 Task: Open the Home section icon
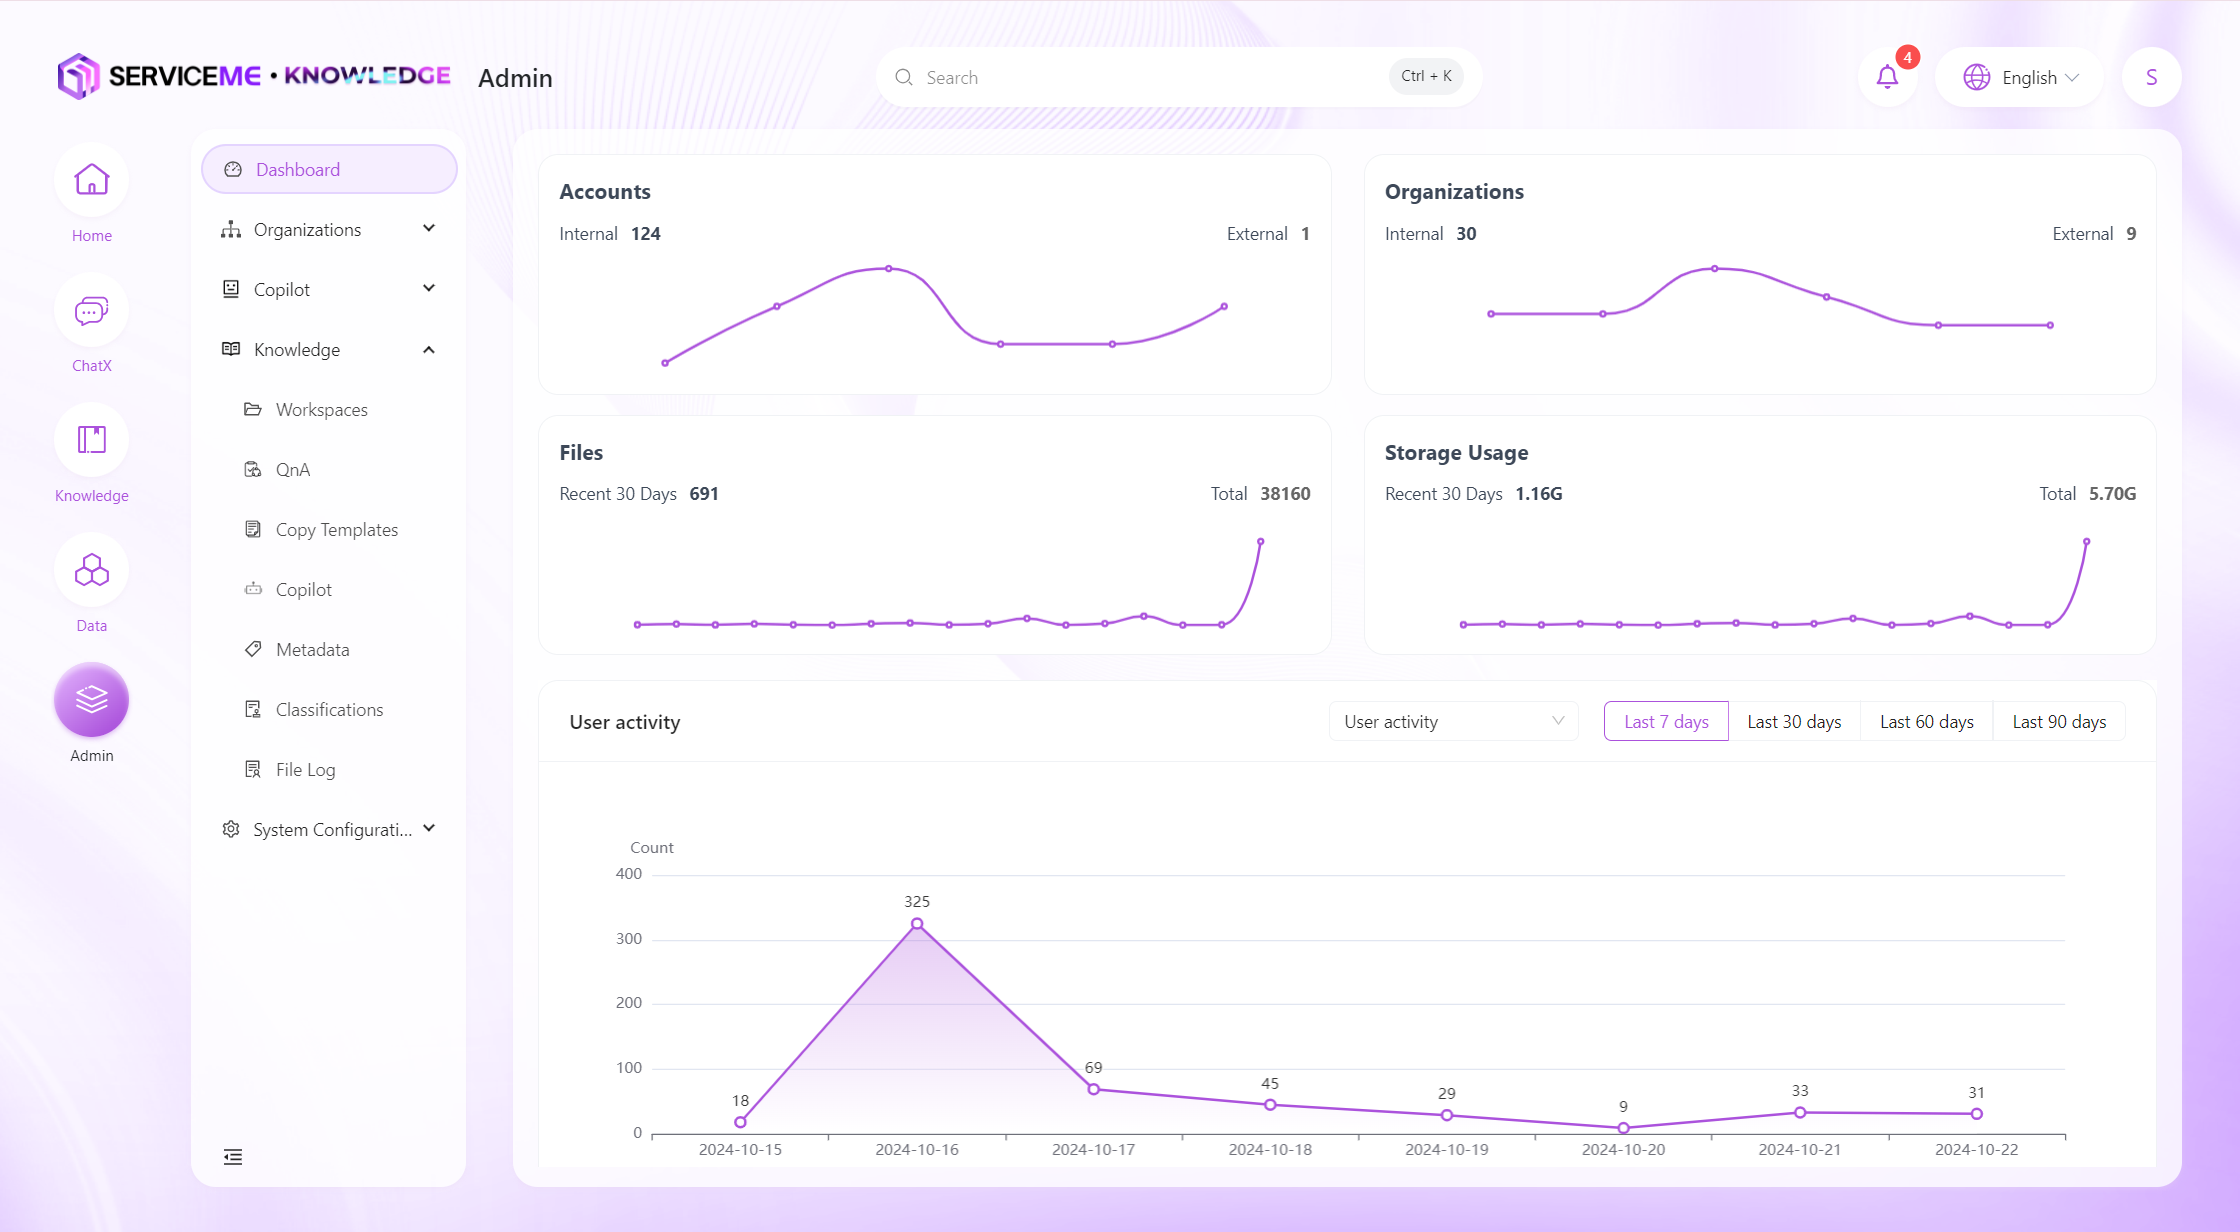click(x=91, y=180)
